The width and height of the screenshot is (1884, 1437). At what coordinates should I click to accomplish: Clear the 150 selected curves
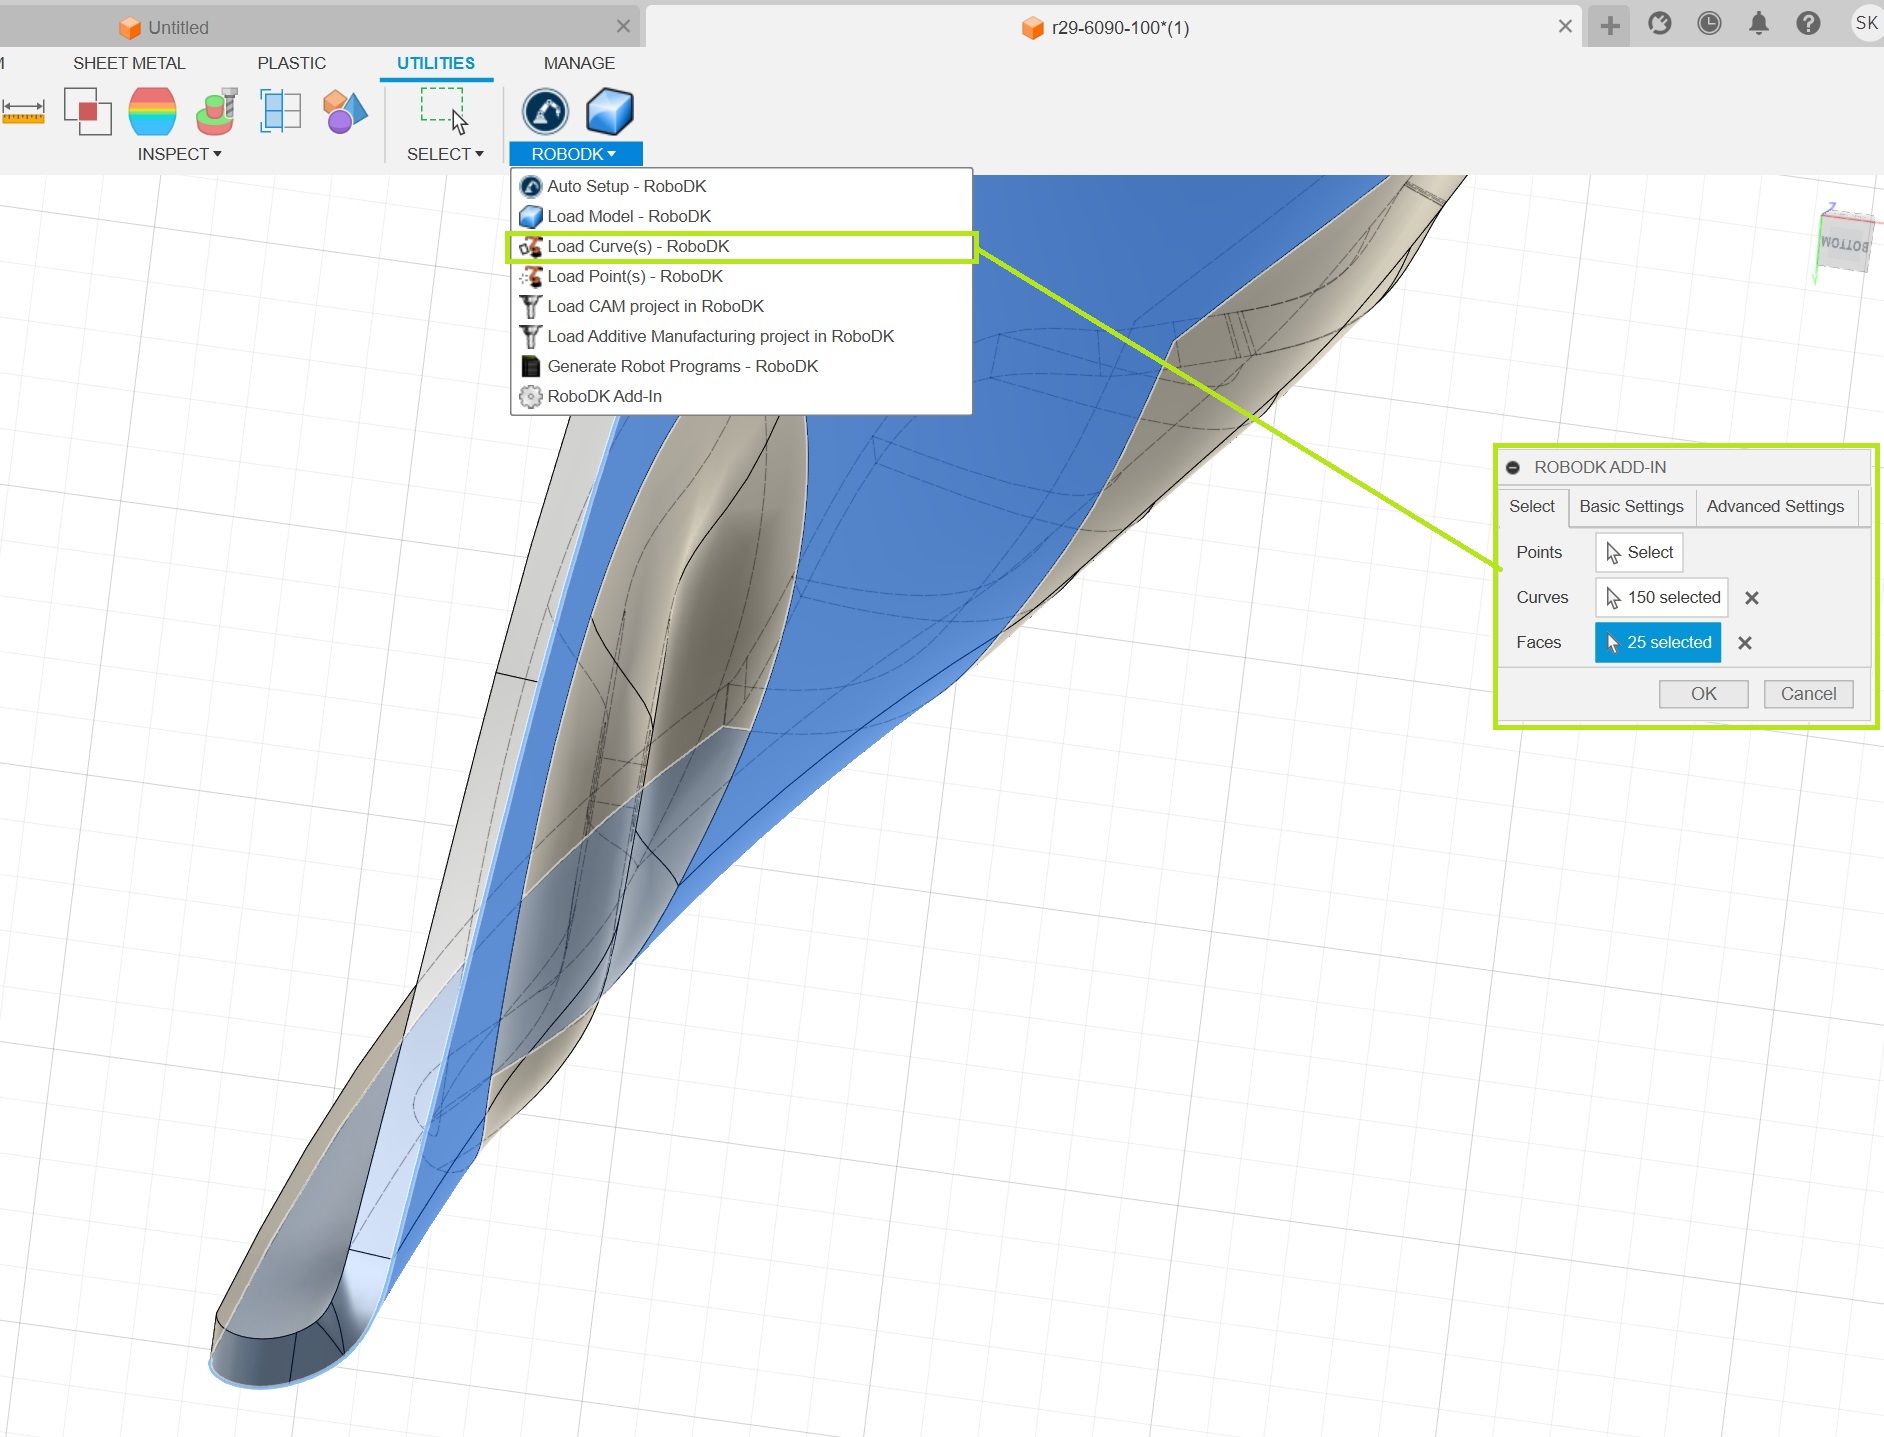coord(1752,598)
